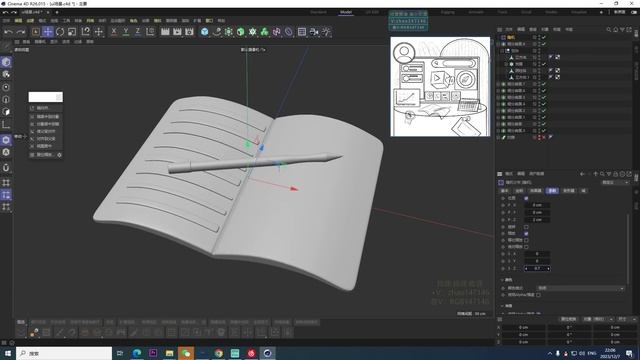The image size is (640, 360).
Task: Click the reference sketch image thumbnail
Action: pos(440,87)
